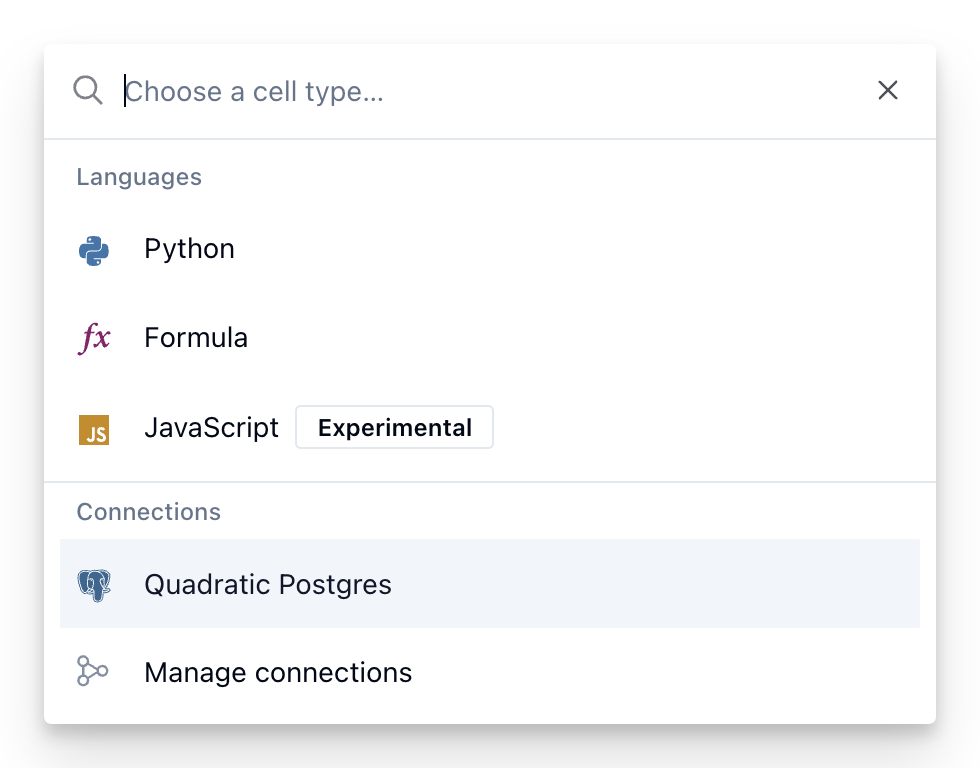Image resolution: width=980 pixels, height=768 pixels.
Task: Click the Connections section heading
Action: (149, 512)
